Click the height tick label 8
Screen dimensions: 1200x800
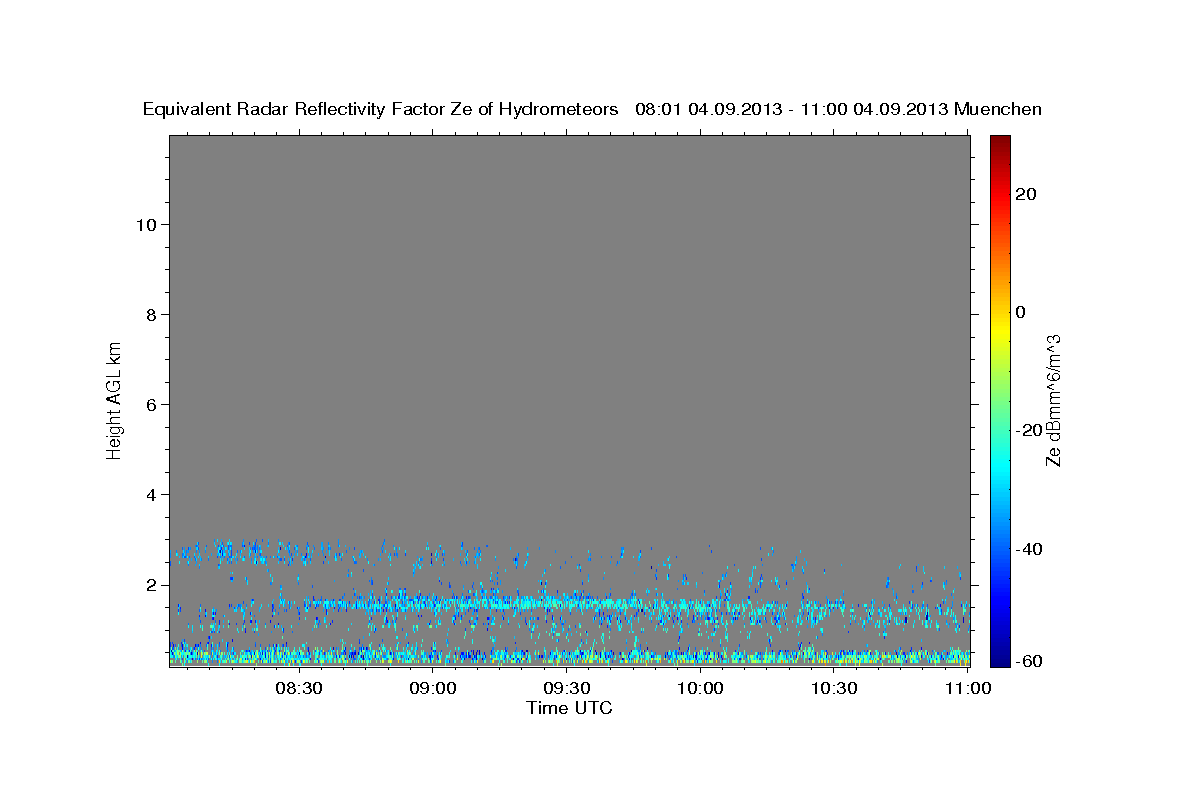(152, 314)
